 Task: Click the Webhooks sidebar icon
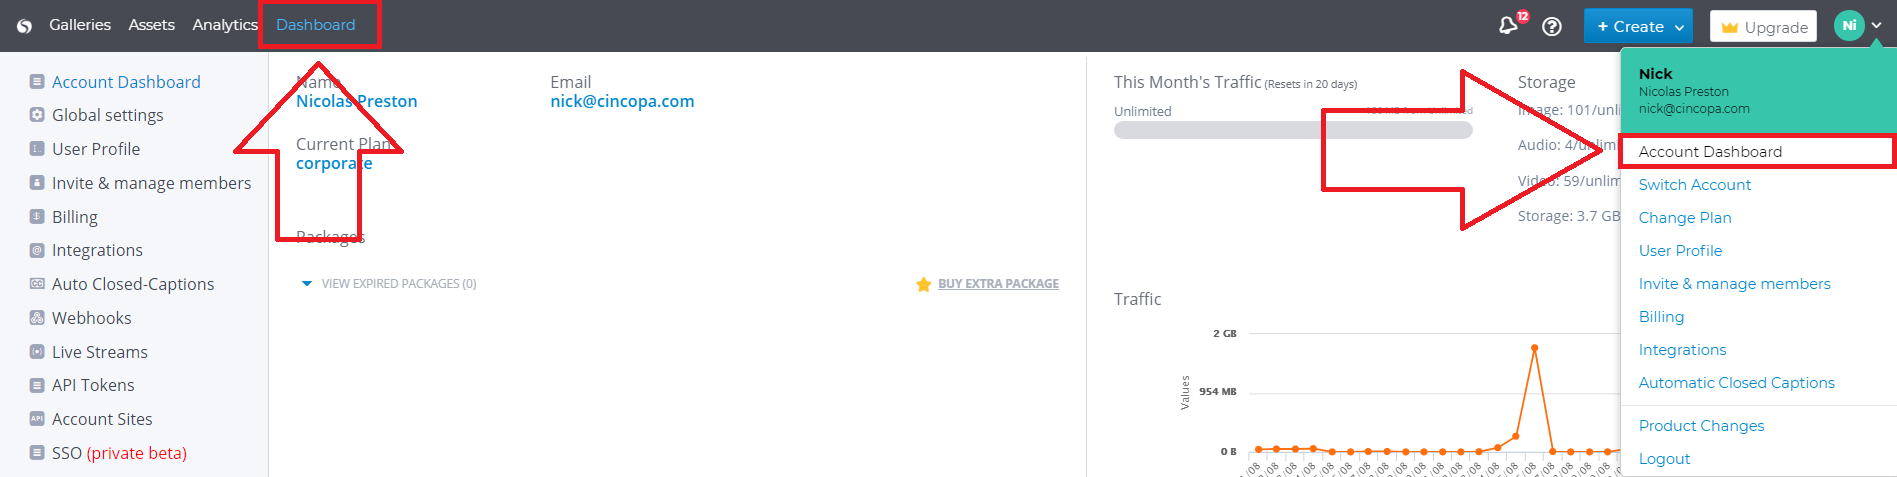37,318
